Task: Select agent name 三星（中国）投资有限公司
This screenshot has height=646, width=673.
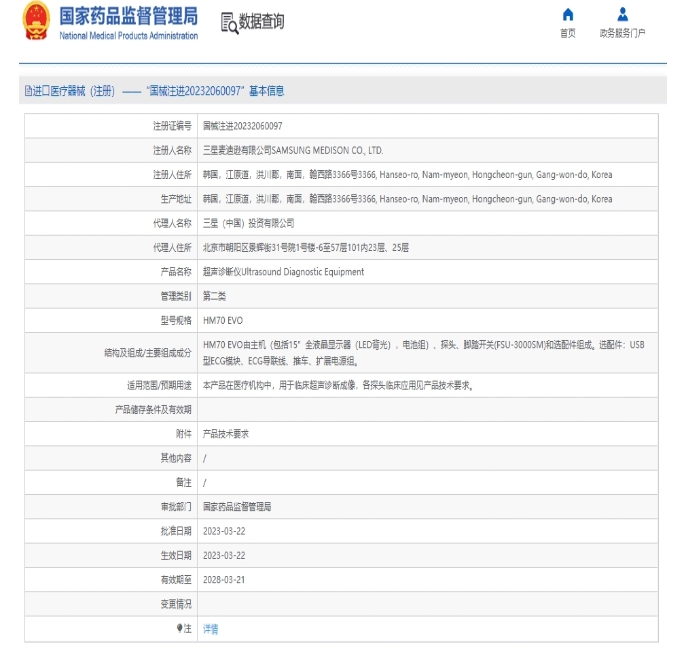Action: point(249,223)
